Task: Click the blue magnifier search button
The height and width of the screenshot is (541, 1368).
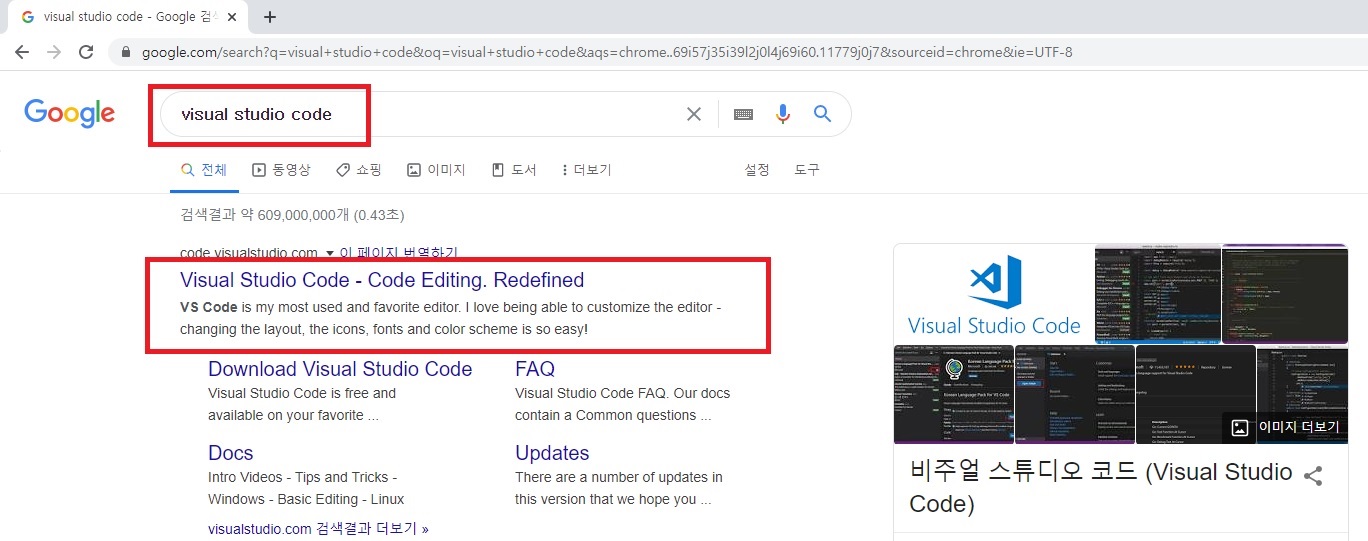Action: (x=822, y=114)
